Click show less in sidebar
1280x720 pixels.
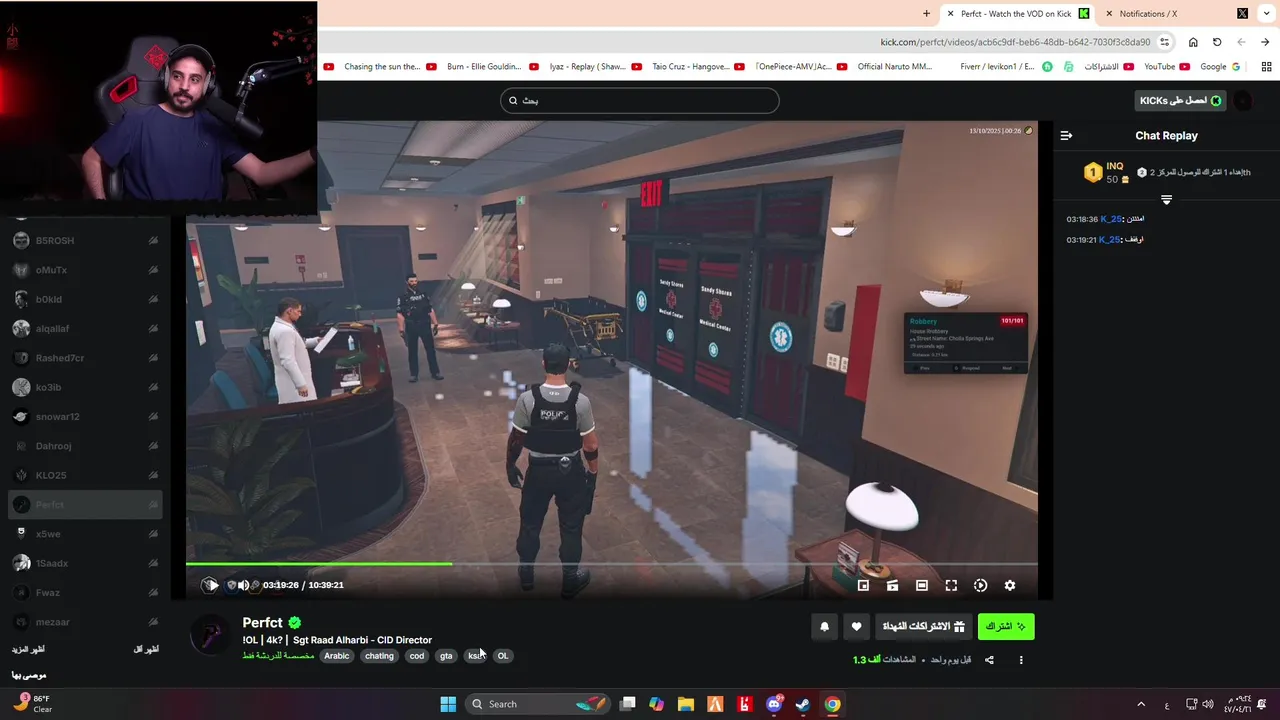pos(146,649)
